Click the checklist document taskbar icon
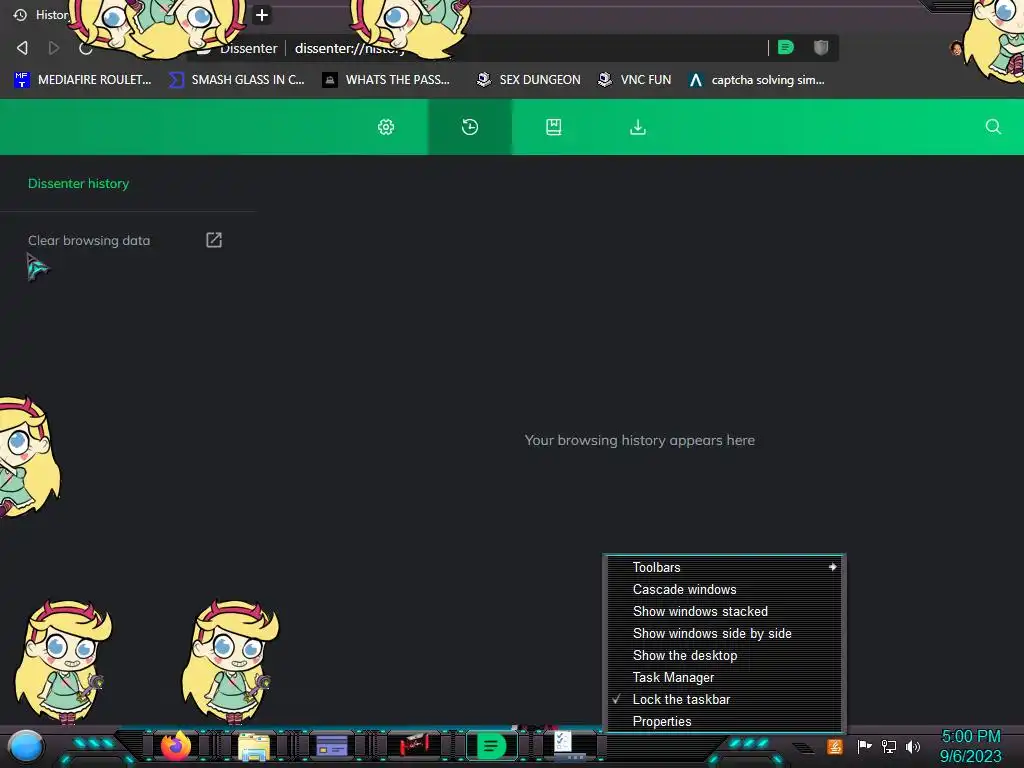 coord(564,743)
